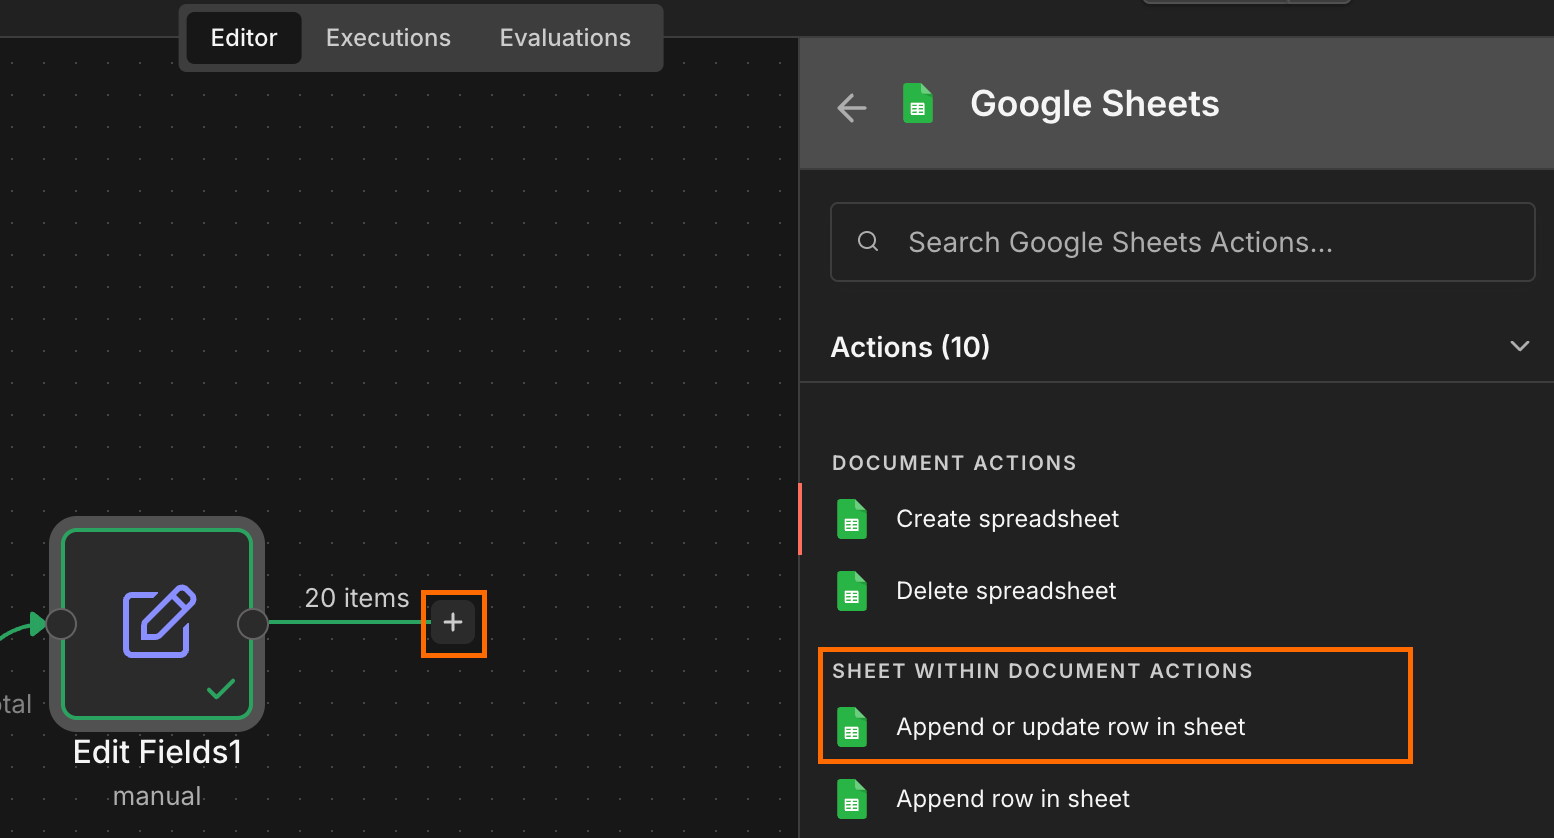Open the Evaluations tab
The height and width of the screenshot is (838, 1554).
click(x=564, y=37)
